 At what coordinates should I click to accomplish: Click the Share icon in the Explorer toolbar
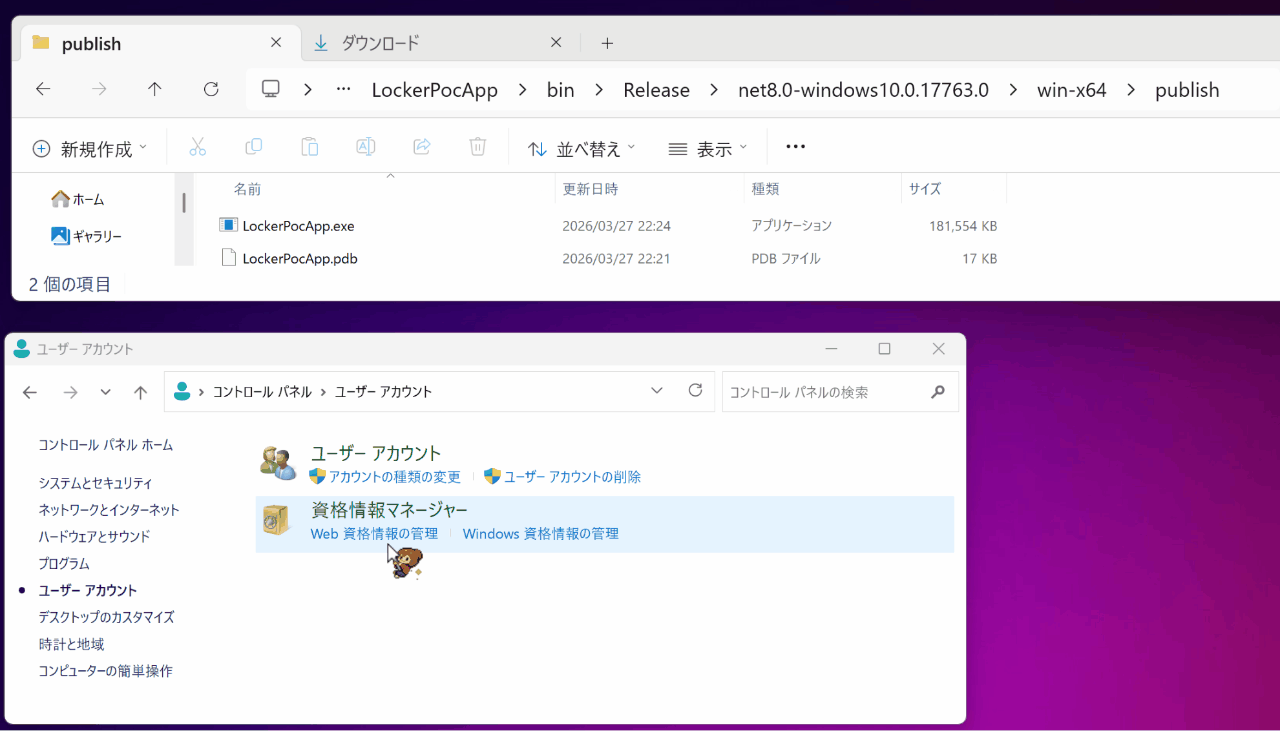(x=421, y=146)
